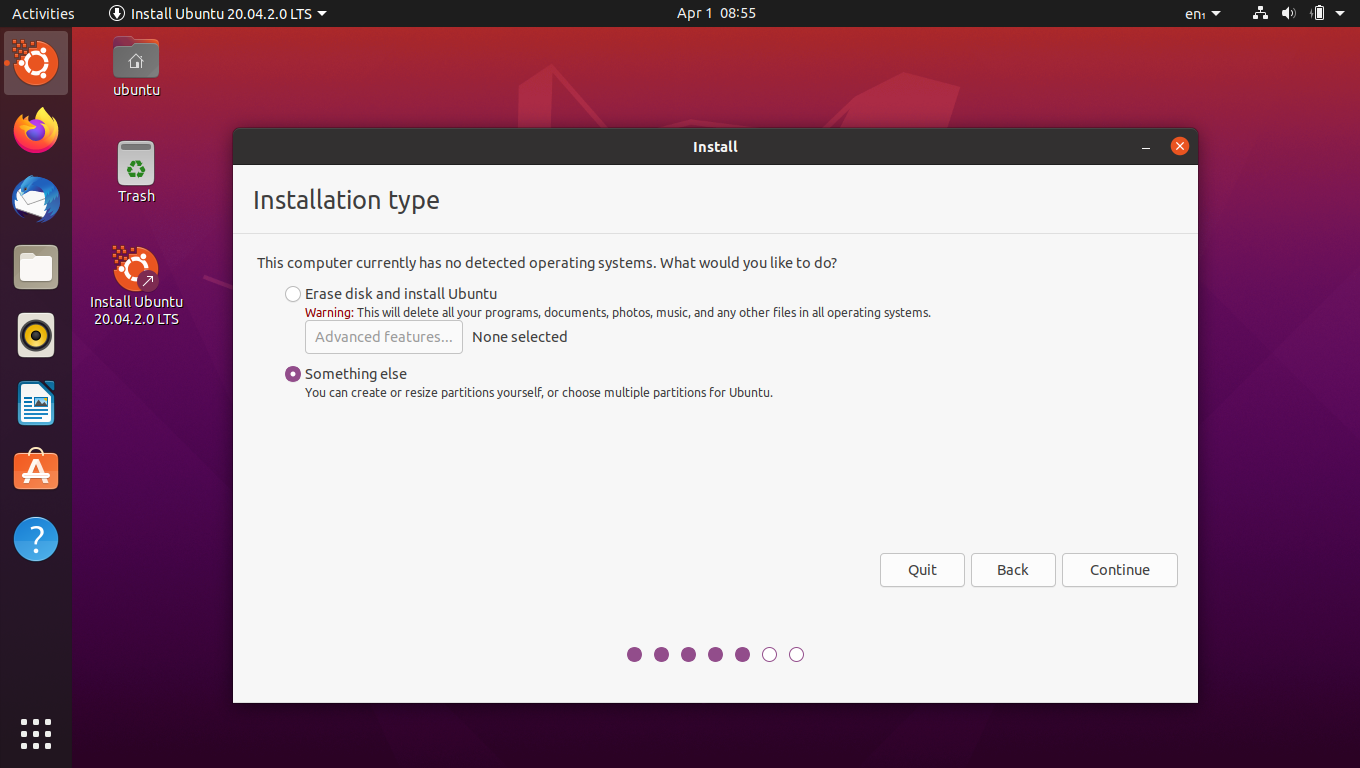Open the Files application icon
The width and height of the screenshot is (1360, 768).
(36, 267)
